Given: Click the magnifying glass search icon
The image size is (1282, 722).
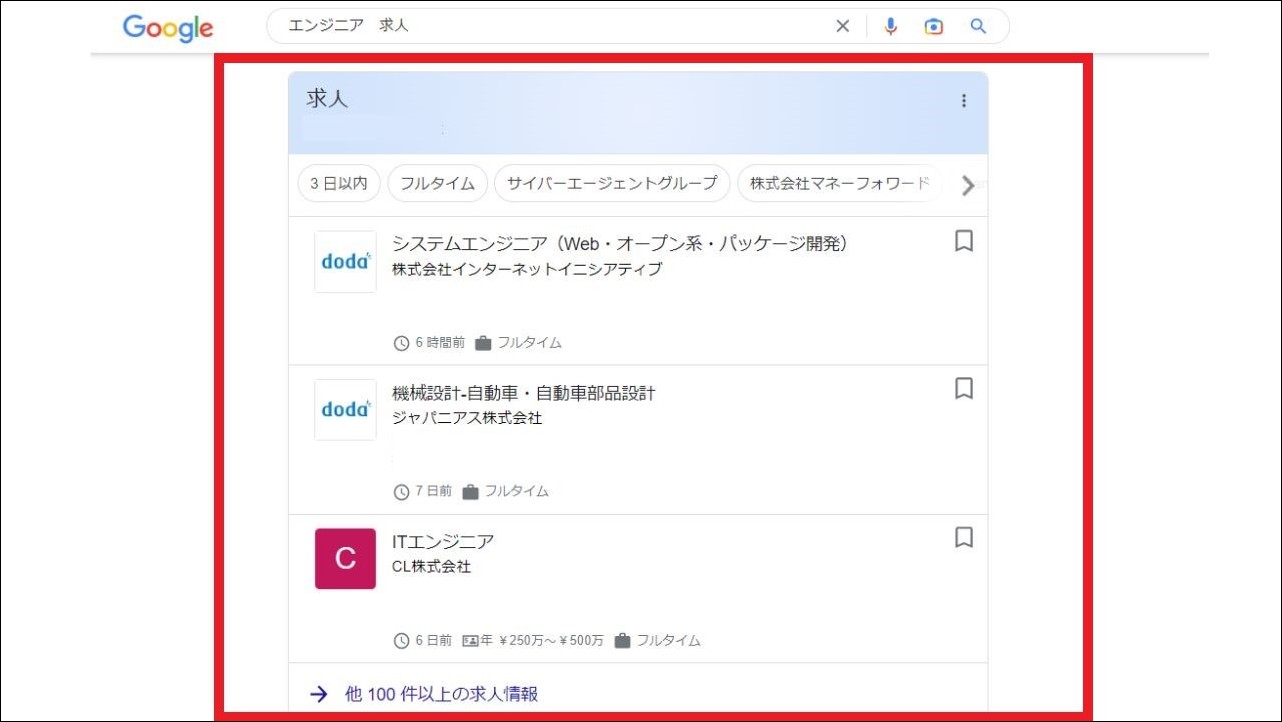Looking at the screenshot, I should pos(978,27).
